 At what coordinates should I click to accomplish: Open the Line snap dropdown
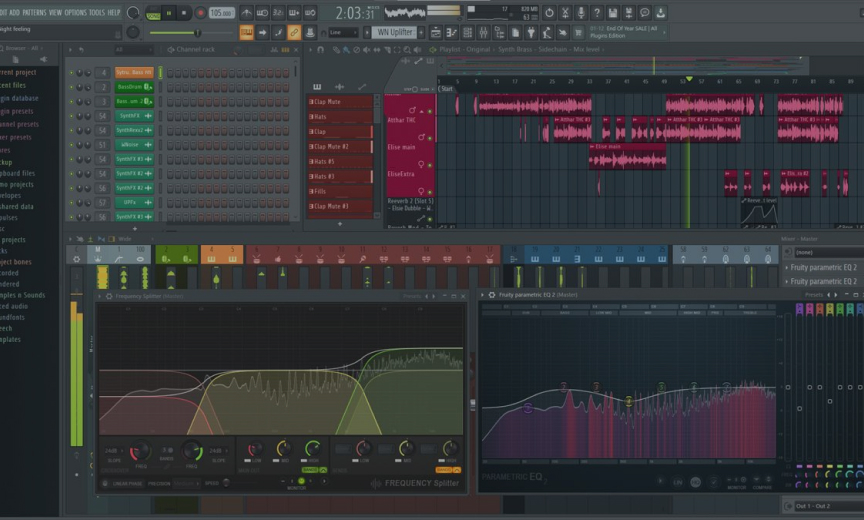[343, 32]
